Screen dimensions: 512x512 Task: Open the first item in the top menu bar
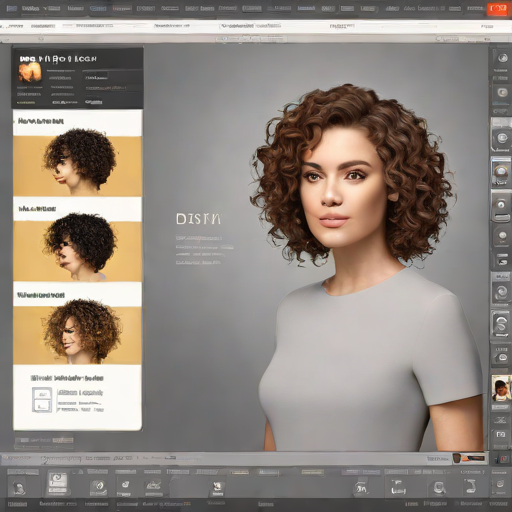(12, 9)
